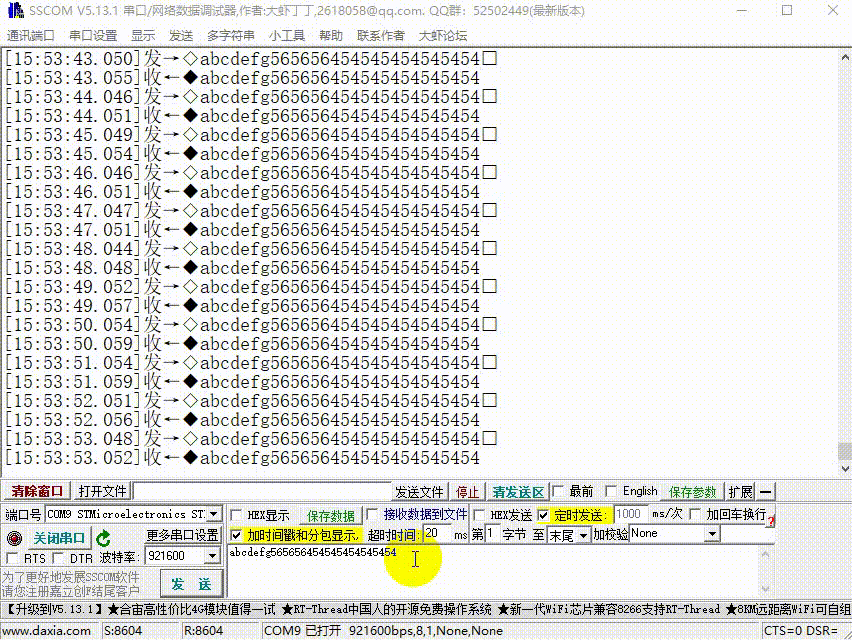
Task: Toggle the DTR checkbox
Action: click(58, 558)
